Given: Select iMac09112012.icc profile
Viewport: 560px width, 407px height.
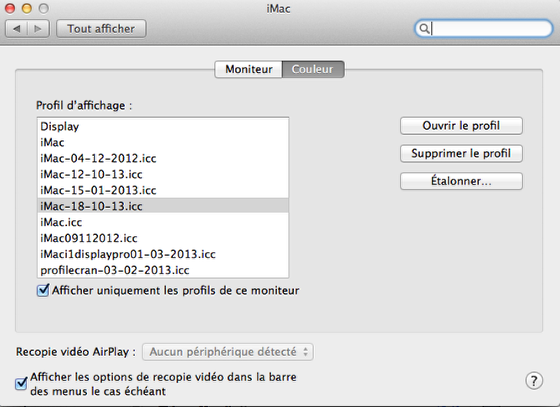Looking at the screenshot, I should pos(163,238).
